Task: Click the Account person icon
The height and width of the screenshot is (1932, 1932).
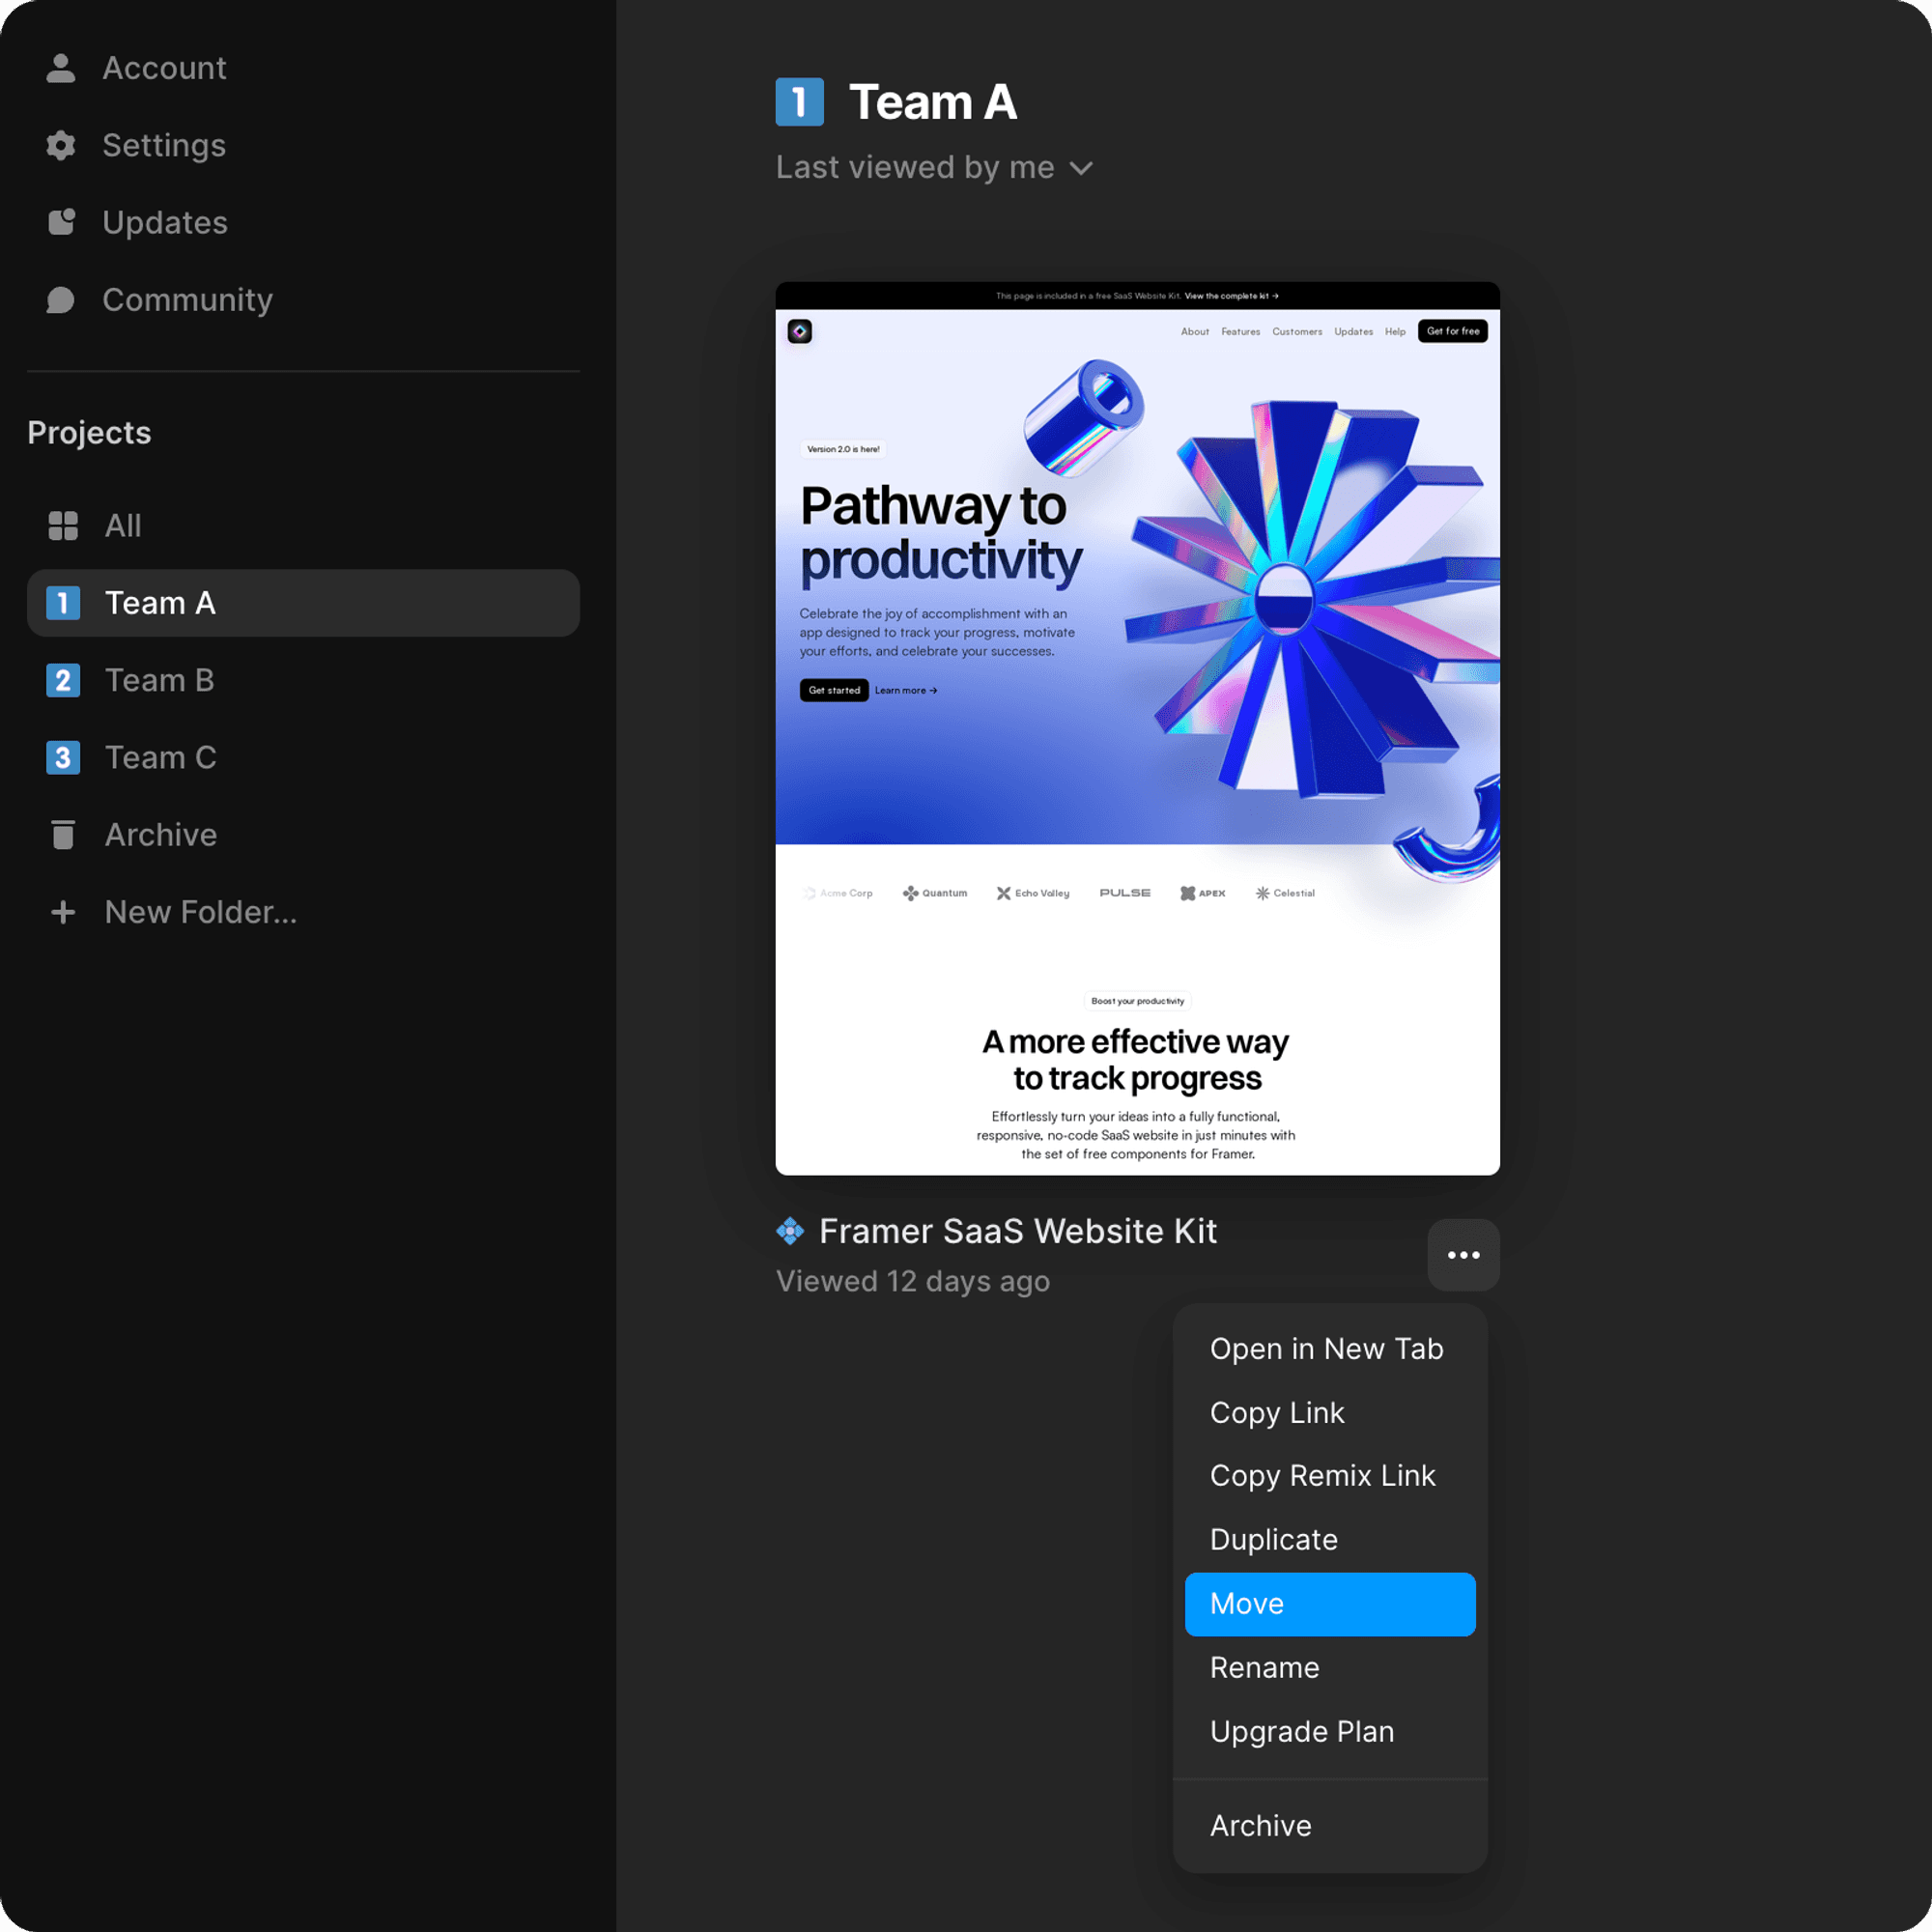Action: click(x=61, y=68)
